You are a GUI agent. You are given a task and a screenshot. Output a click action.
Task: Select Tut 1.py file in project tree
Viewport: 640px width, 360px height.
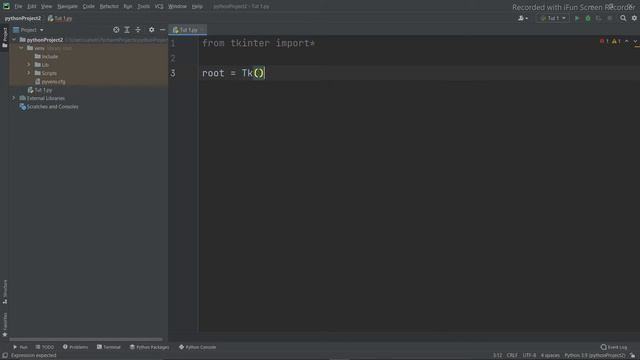(40, 90)
